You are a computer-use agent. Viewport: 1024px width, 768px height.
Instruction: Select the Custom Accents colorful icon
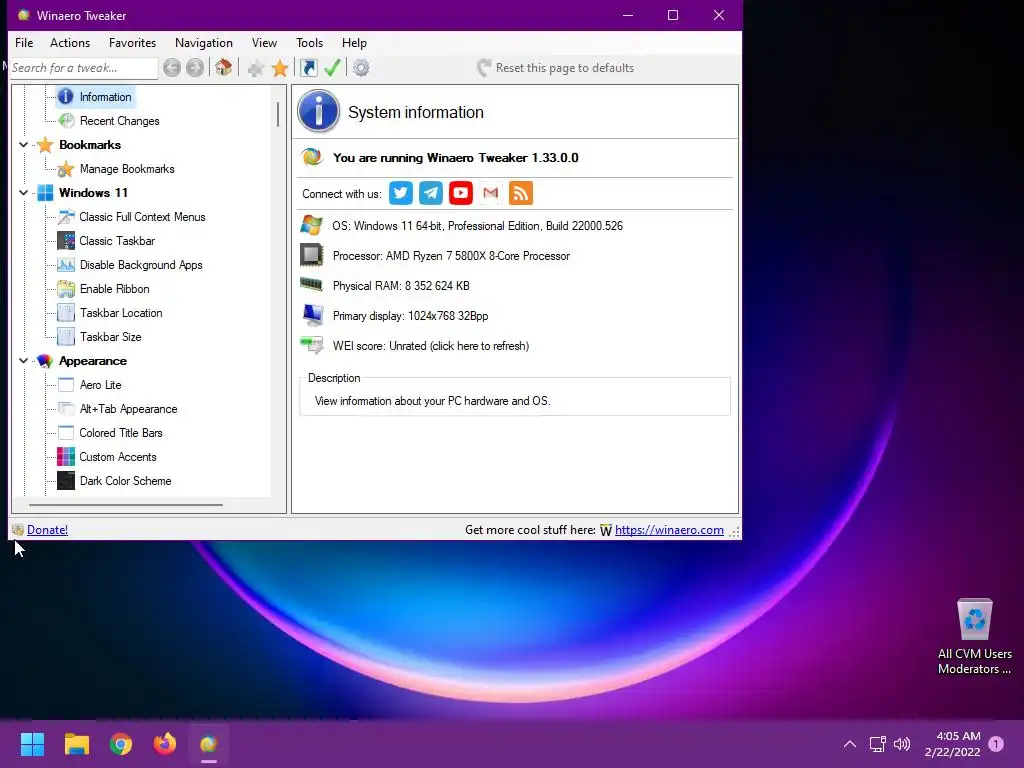pos(66,456)
